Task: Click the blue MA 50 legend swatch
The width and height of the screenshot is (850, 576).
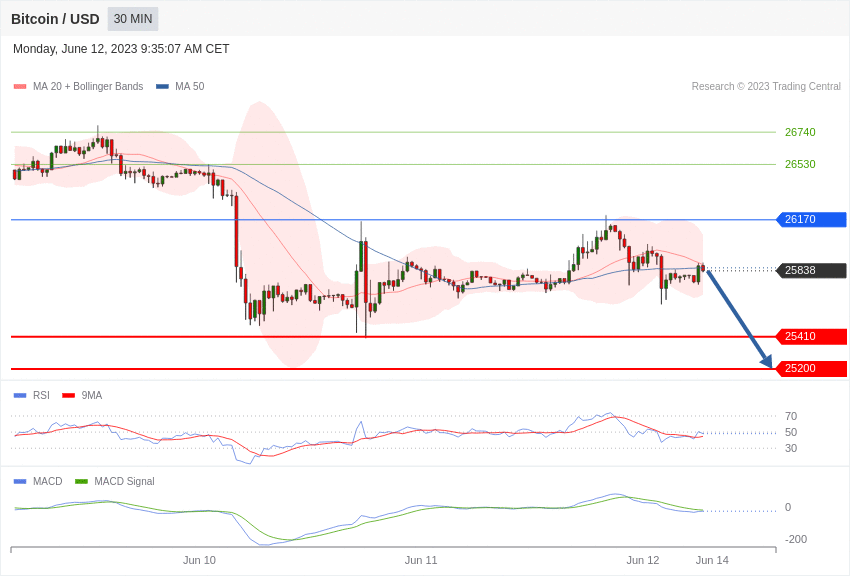Action: coord(162,86)
